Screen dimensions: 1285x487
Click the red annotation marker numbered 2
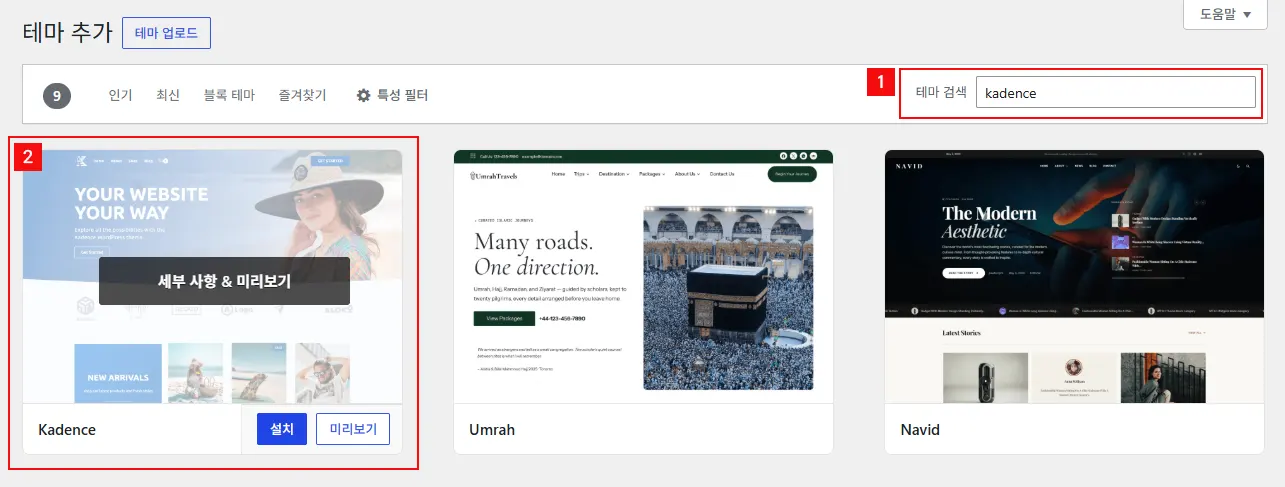pyautogui.click(x=27, y=156)
